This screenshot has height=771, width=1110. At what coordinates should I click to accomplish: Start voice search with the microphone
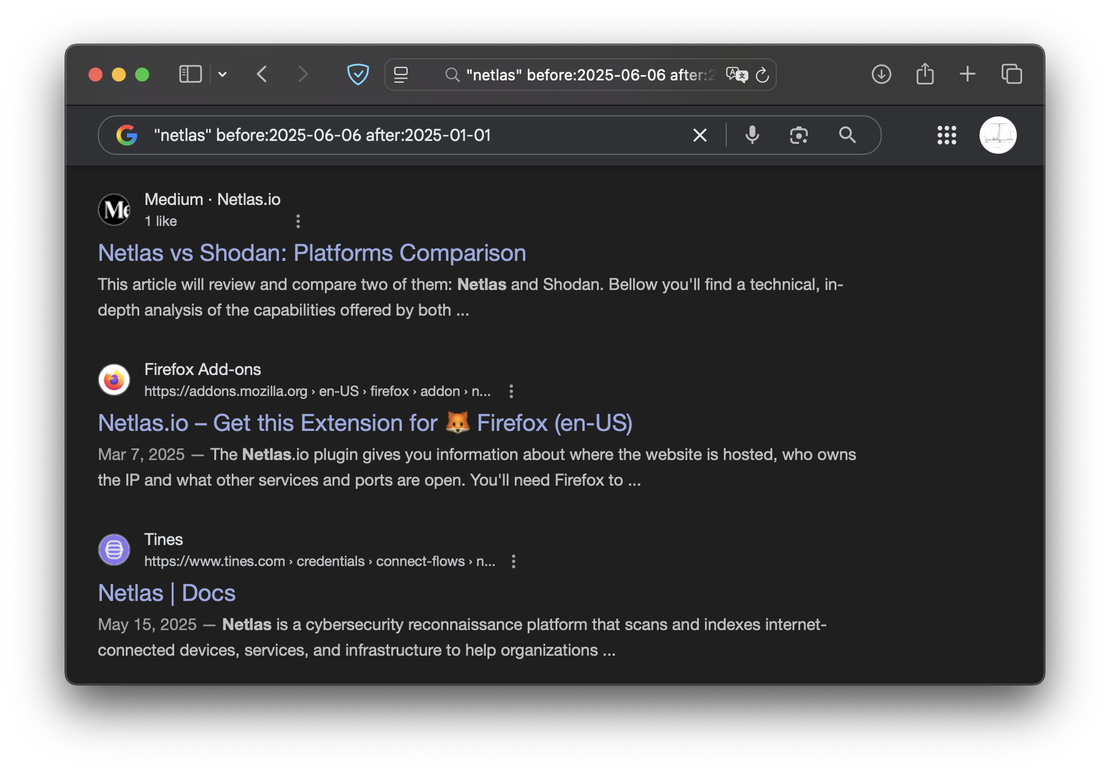[x=752, y=135]
